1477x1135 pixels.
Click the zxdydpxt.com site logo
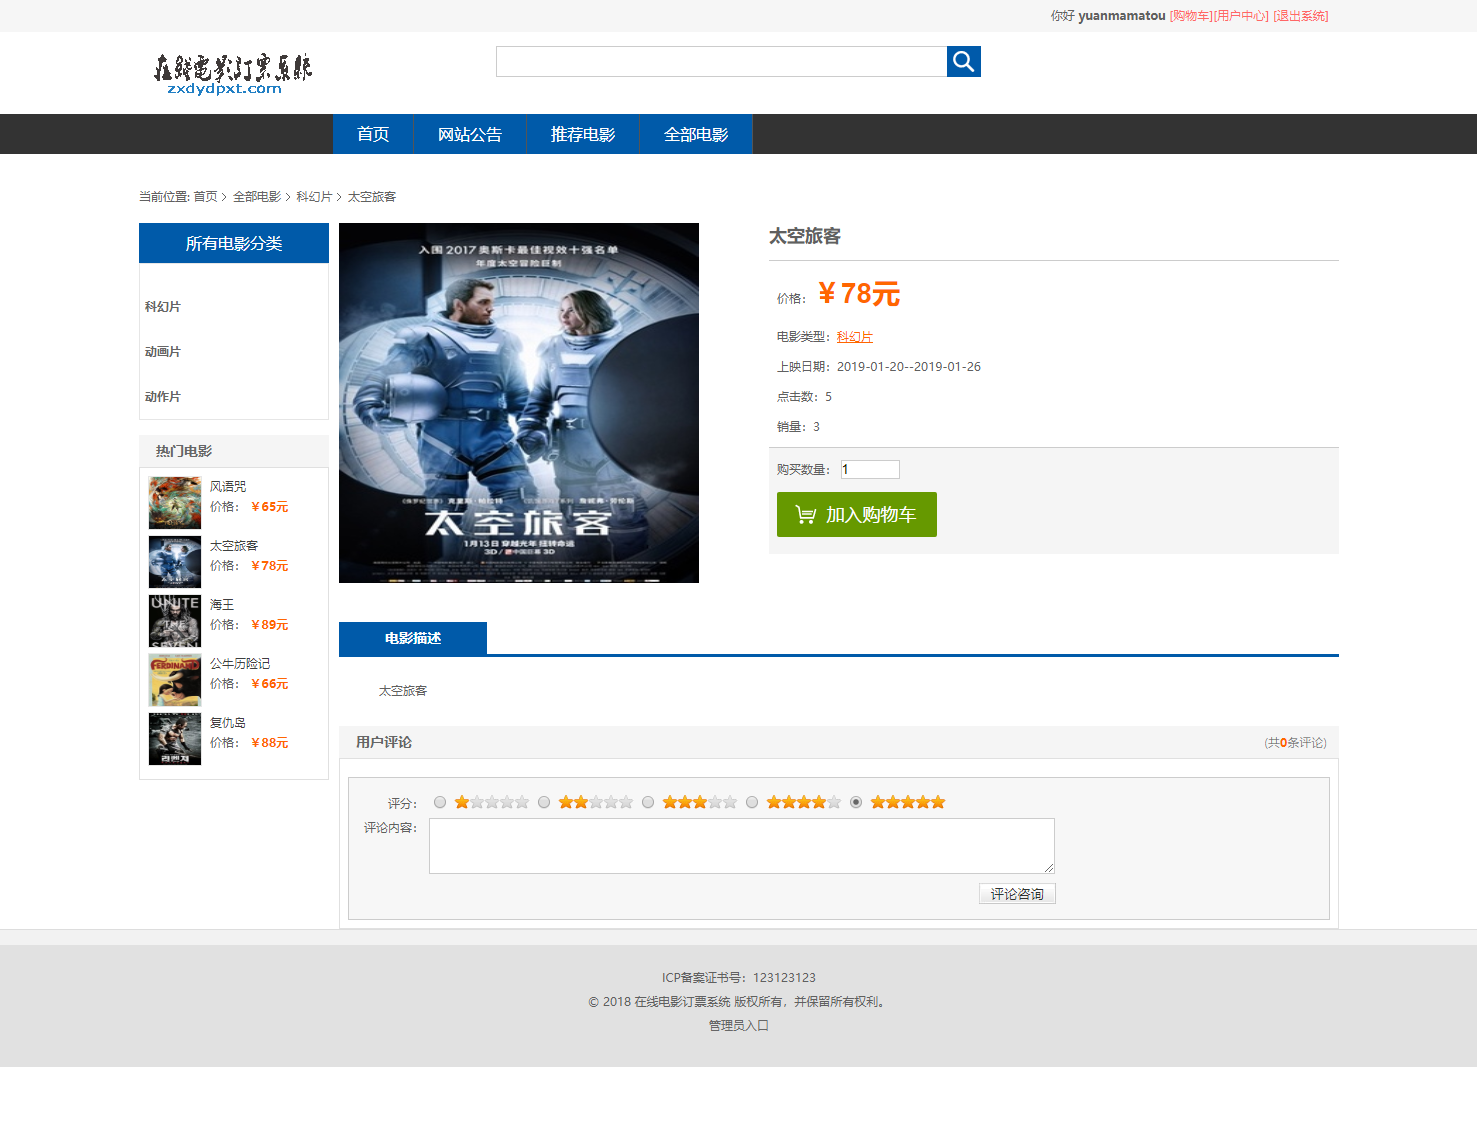point(232,72)
